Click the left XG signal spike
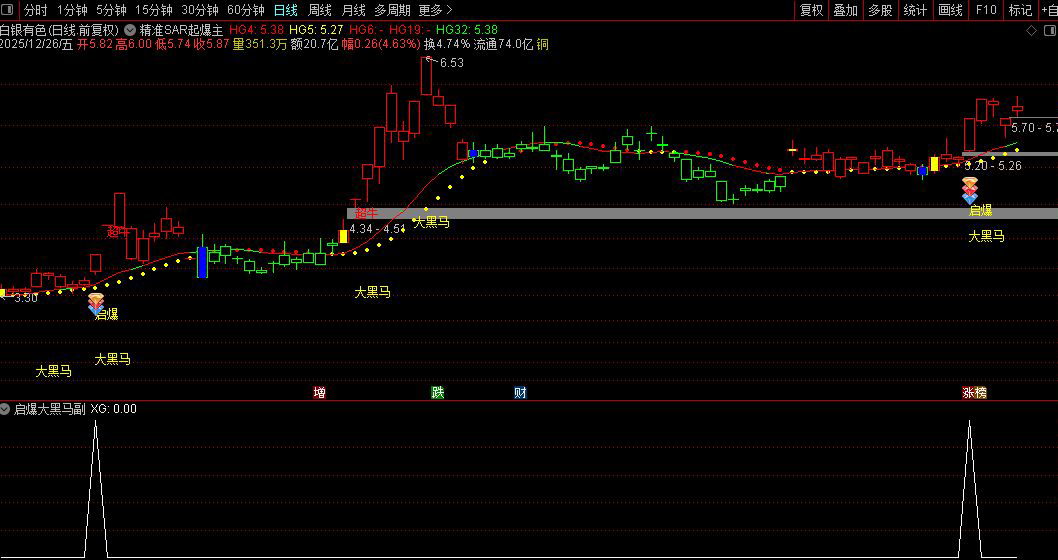Image resolution: width=1058 pixels, height=560 pixels. (x=96, y=488)
